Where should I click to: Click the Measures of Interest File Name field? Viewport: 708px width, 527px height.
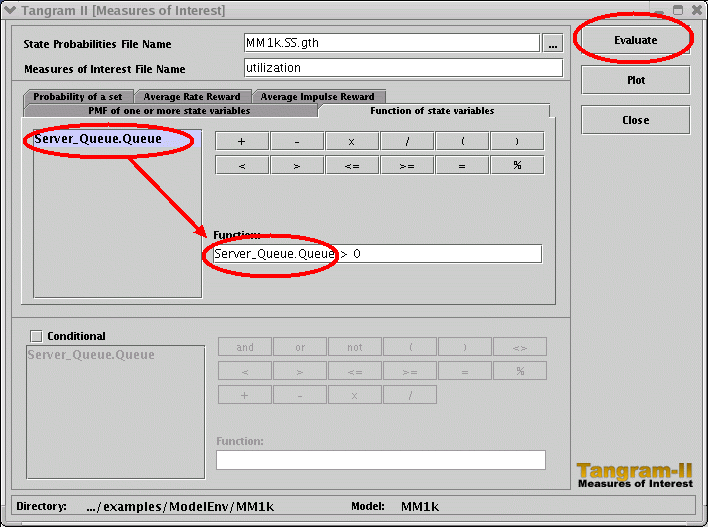[x=403, y=68]
